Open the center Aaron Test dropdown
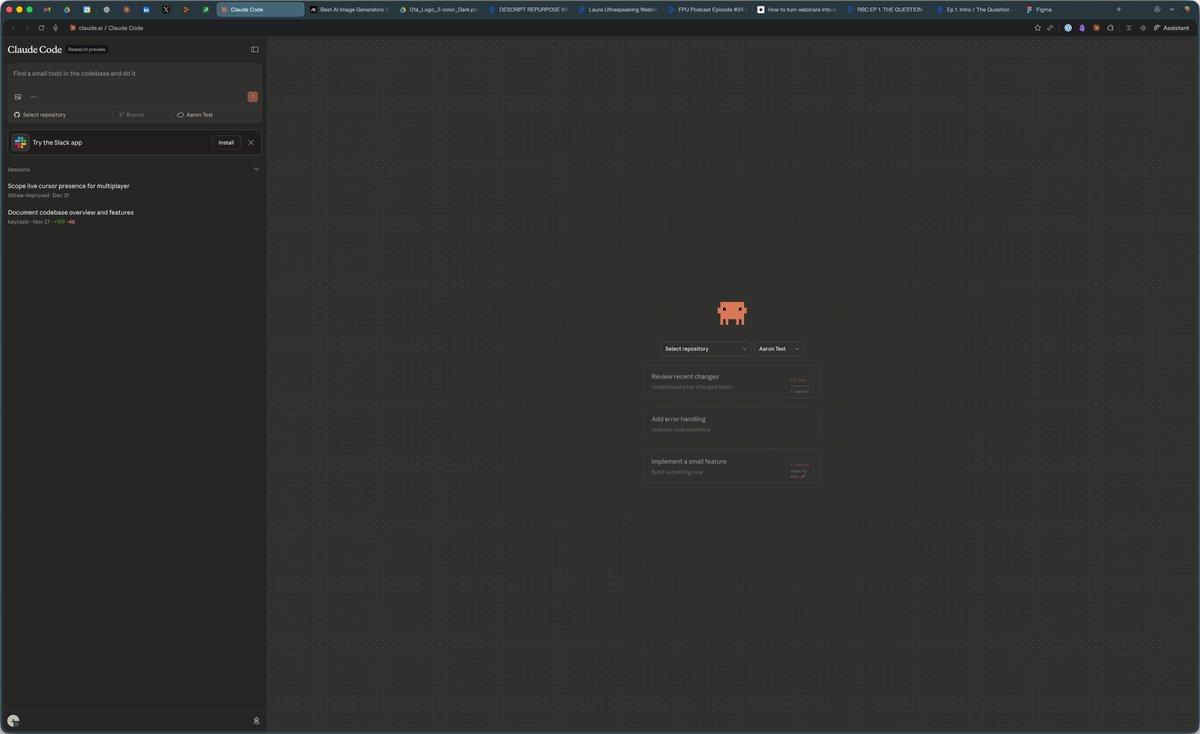Screen dimensions: 1200x734 coord(778,349)
